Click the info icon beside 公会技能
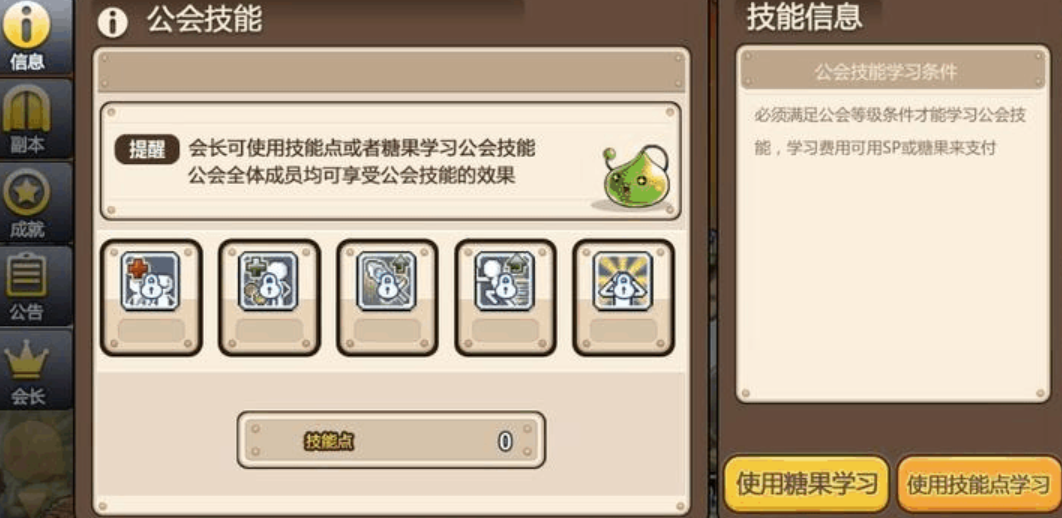 [112, 22]
